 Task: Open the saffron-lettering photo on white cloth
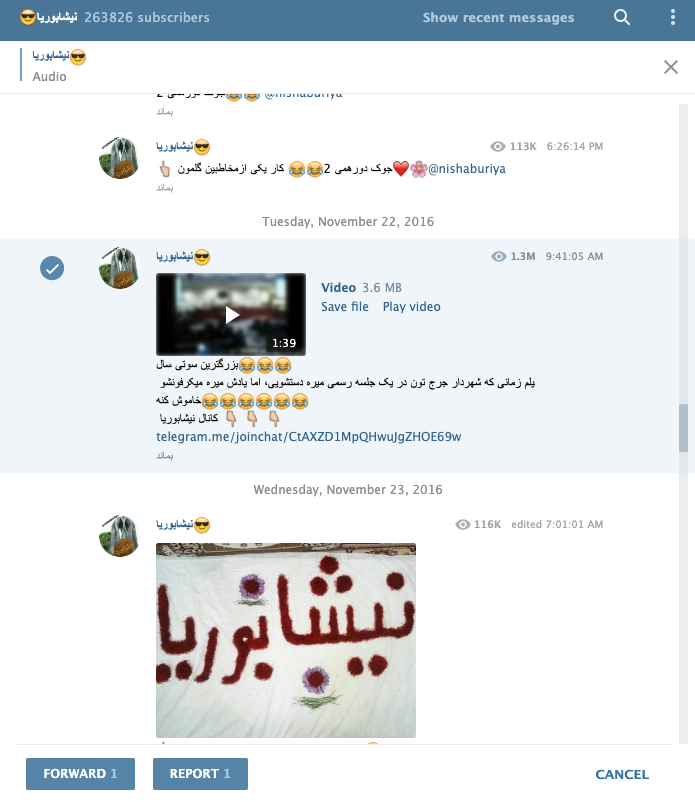[x=286, y=640]
